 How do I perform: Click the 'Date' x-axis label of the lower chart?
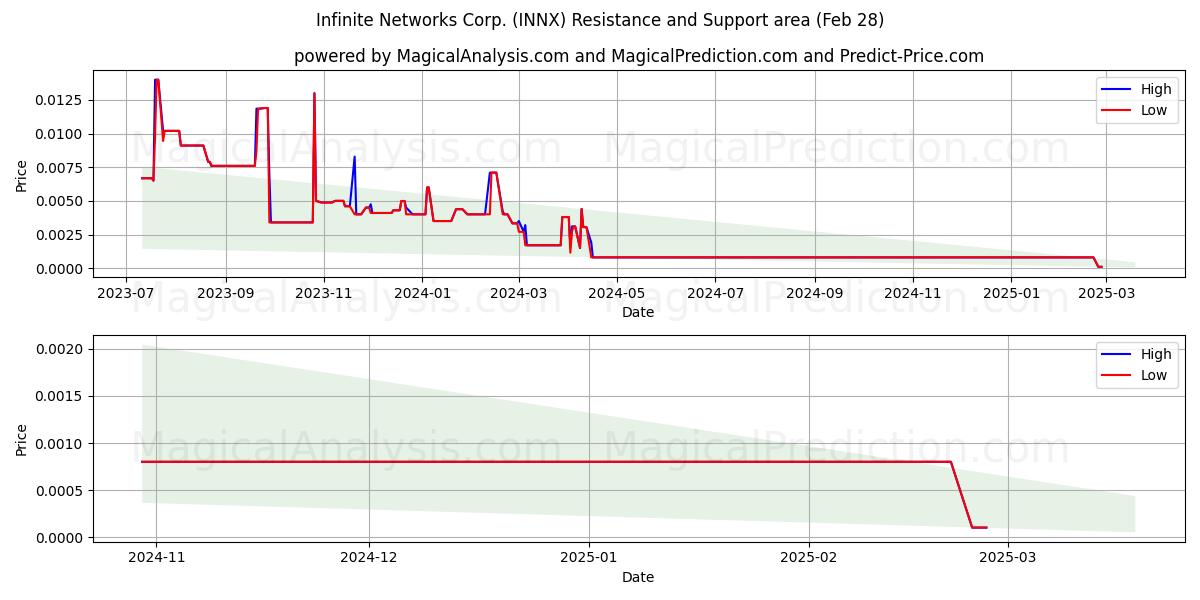tap(638, 577)
